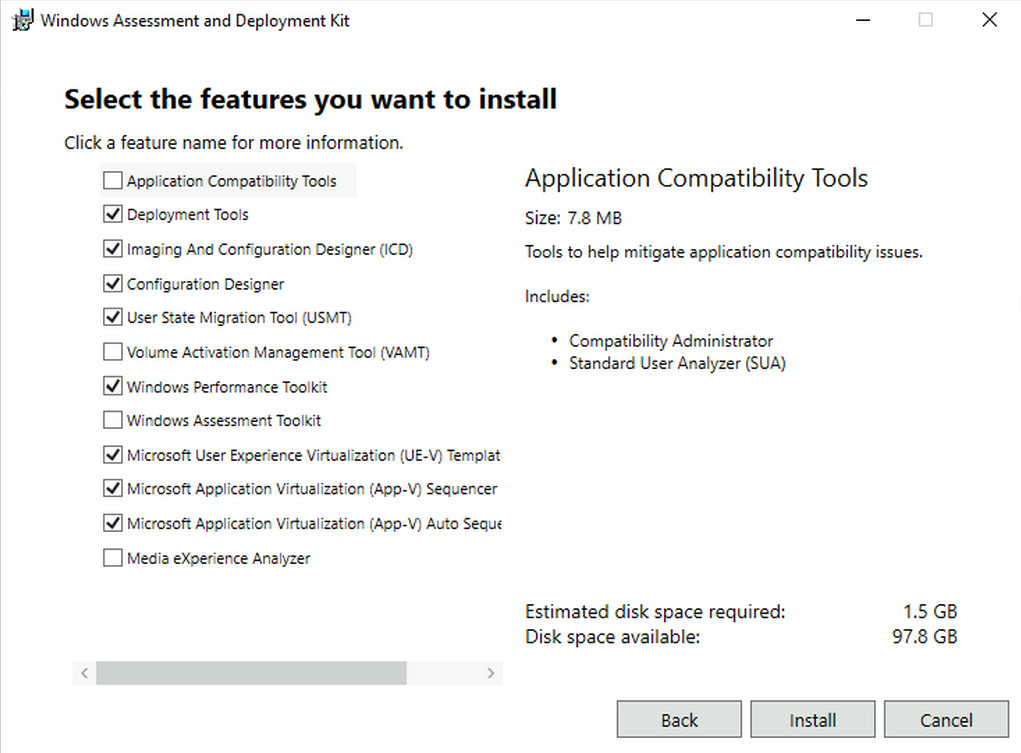This screenshot has height=753, width=1021.
Task: Uncheck User State Migration Tool (USMT) checkbox
Action: (x=113, y=317)
